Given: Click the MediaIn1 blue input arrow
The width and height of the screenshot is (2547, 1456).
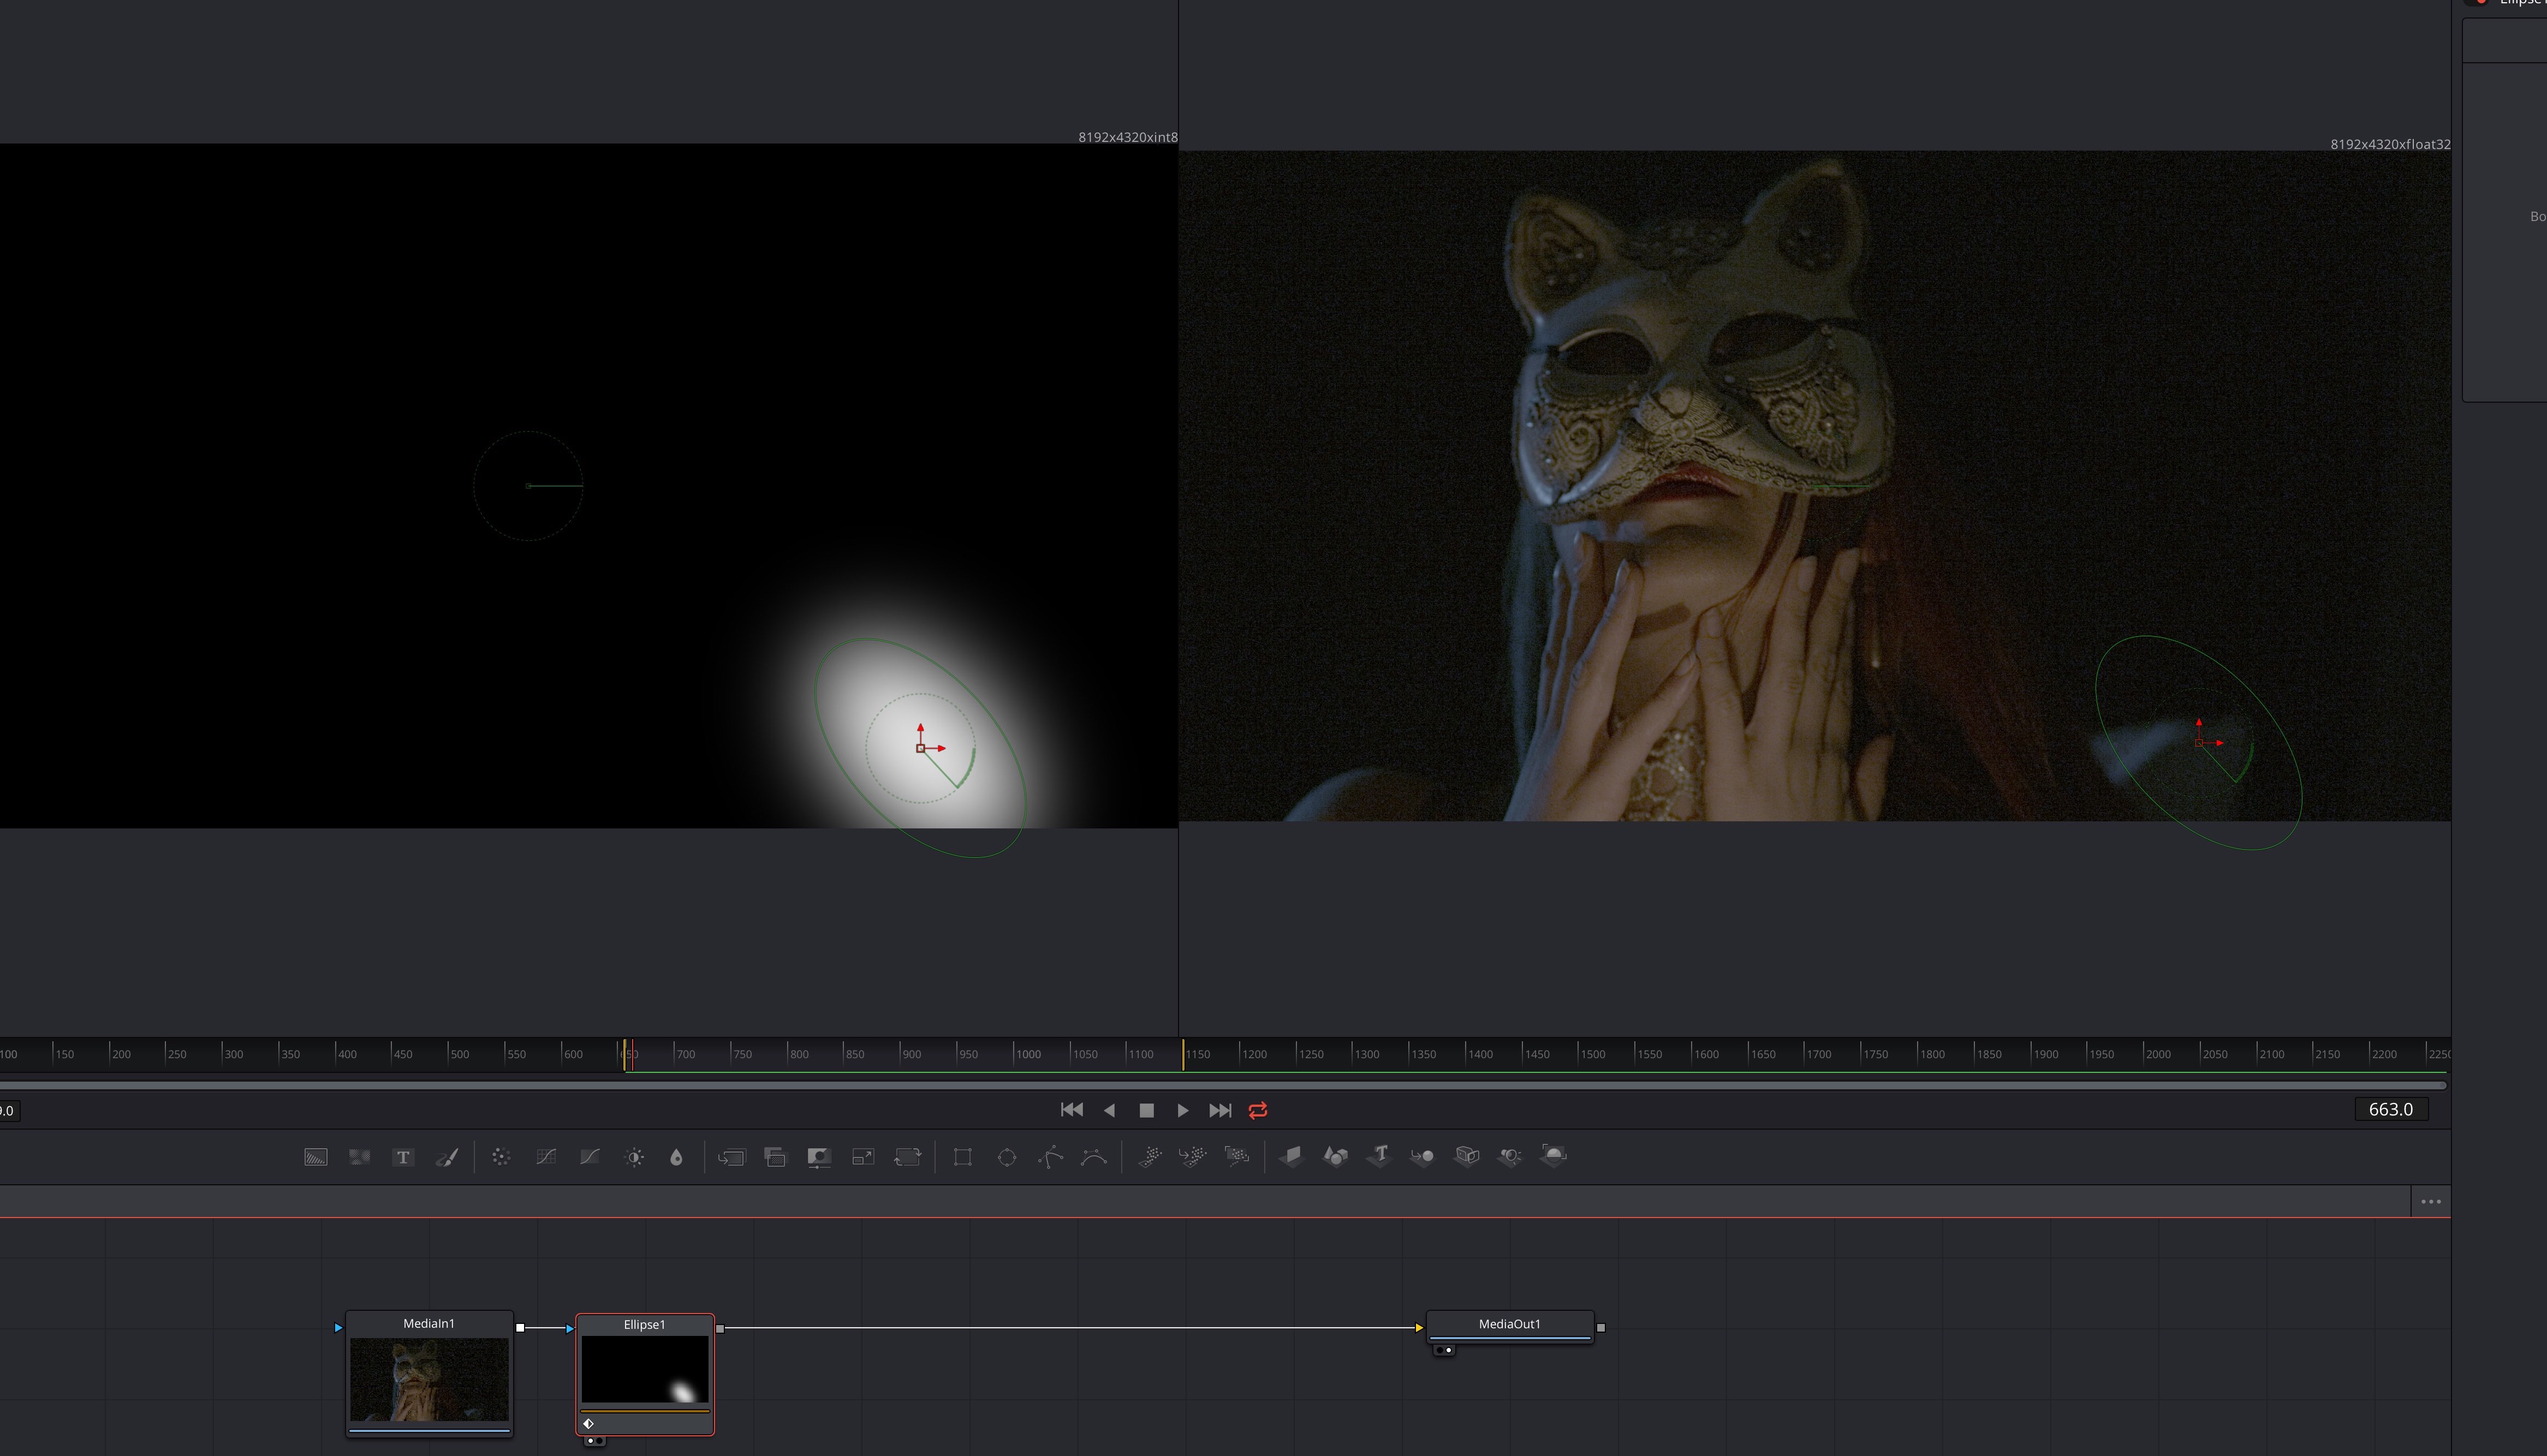Looking at the screenshot, I should (338, 1328).
